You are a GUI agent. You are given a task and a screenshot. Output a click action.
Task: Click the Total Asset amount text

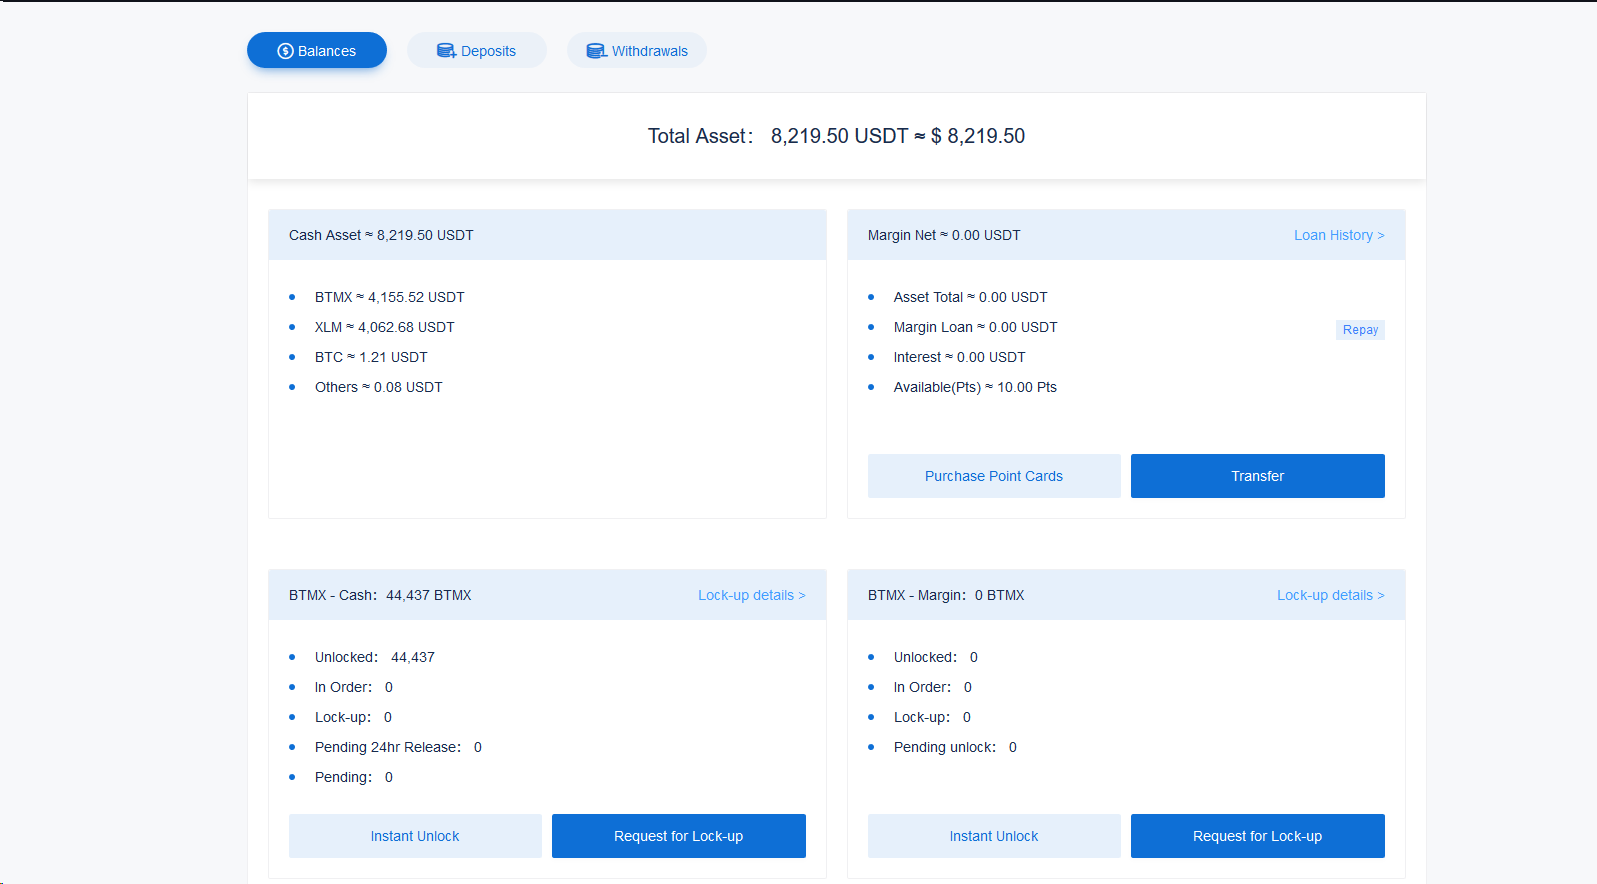898,136
